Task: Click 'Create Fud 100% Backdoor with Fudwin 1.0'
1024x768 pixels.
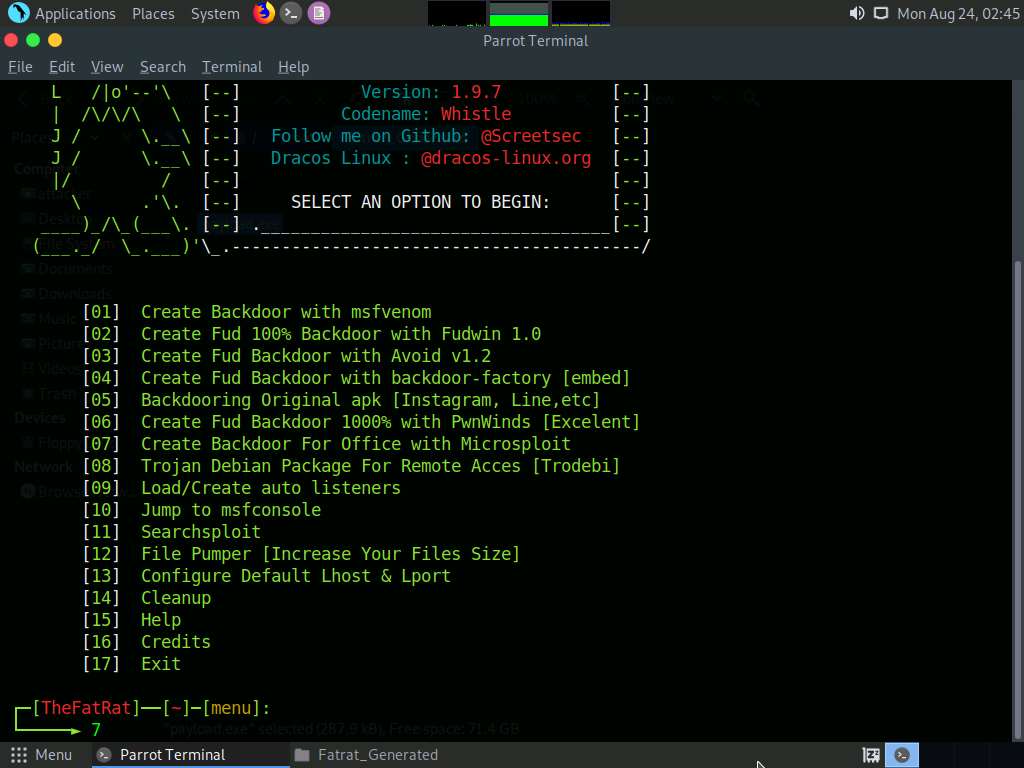Action: click(x=341, y=334)
